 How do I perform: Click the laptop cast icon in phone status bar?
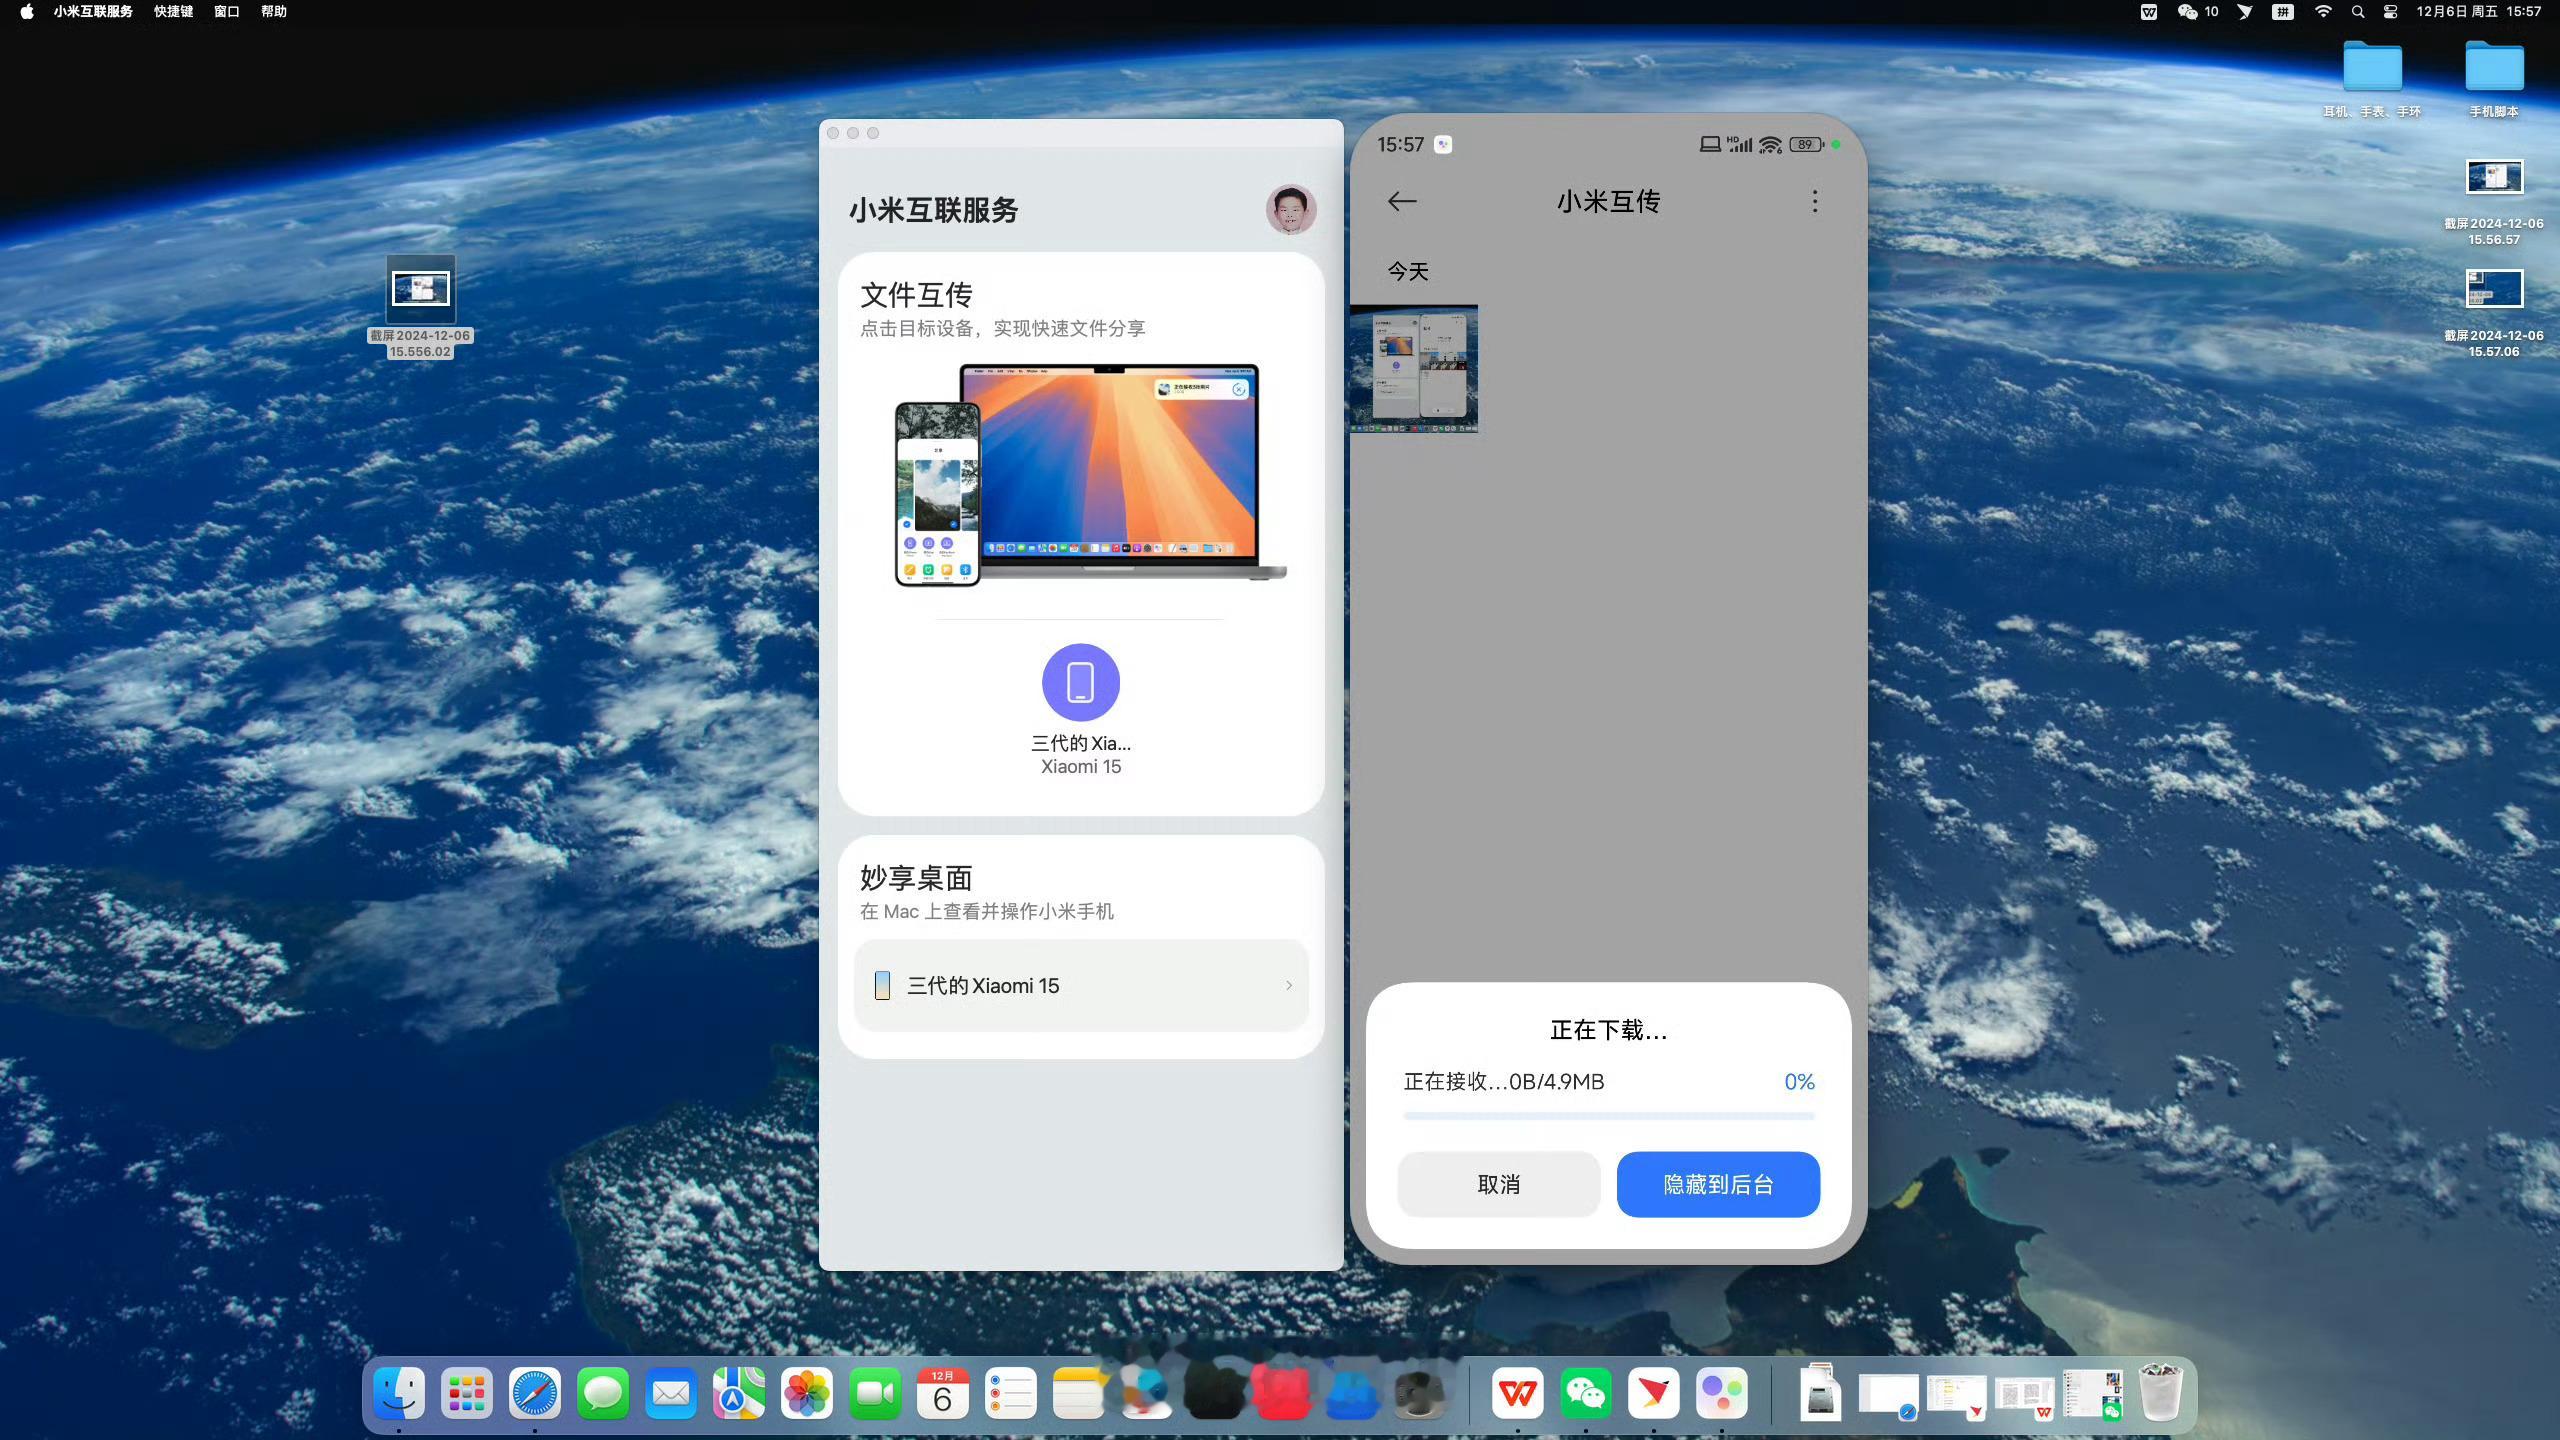click(x=1710, y=145)
